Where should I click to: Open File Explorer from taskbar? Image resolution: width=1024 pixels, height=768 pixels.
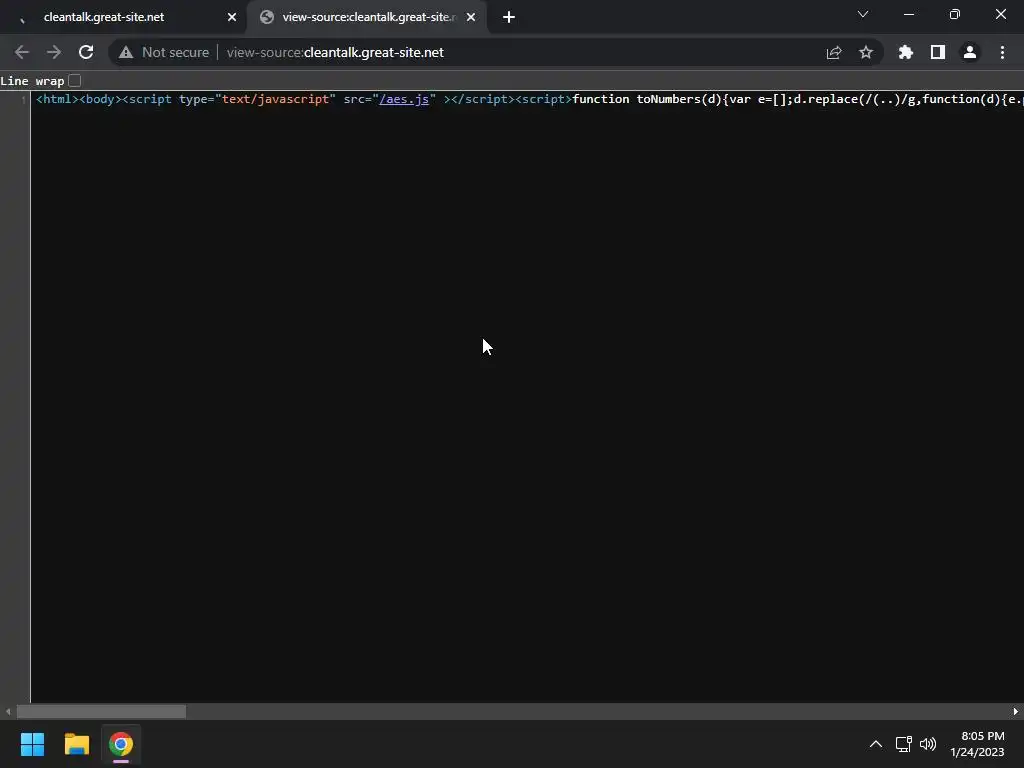[76, 744]
